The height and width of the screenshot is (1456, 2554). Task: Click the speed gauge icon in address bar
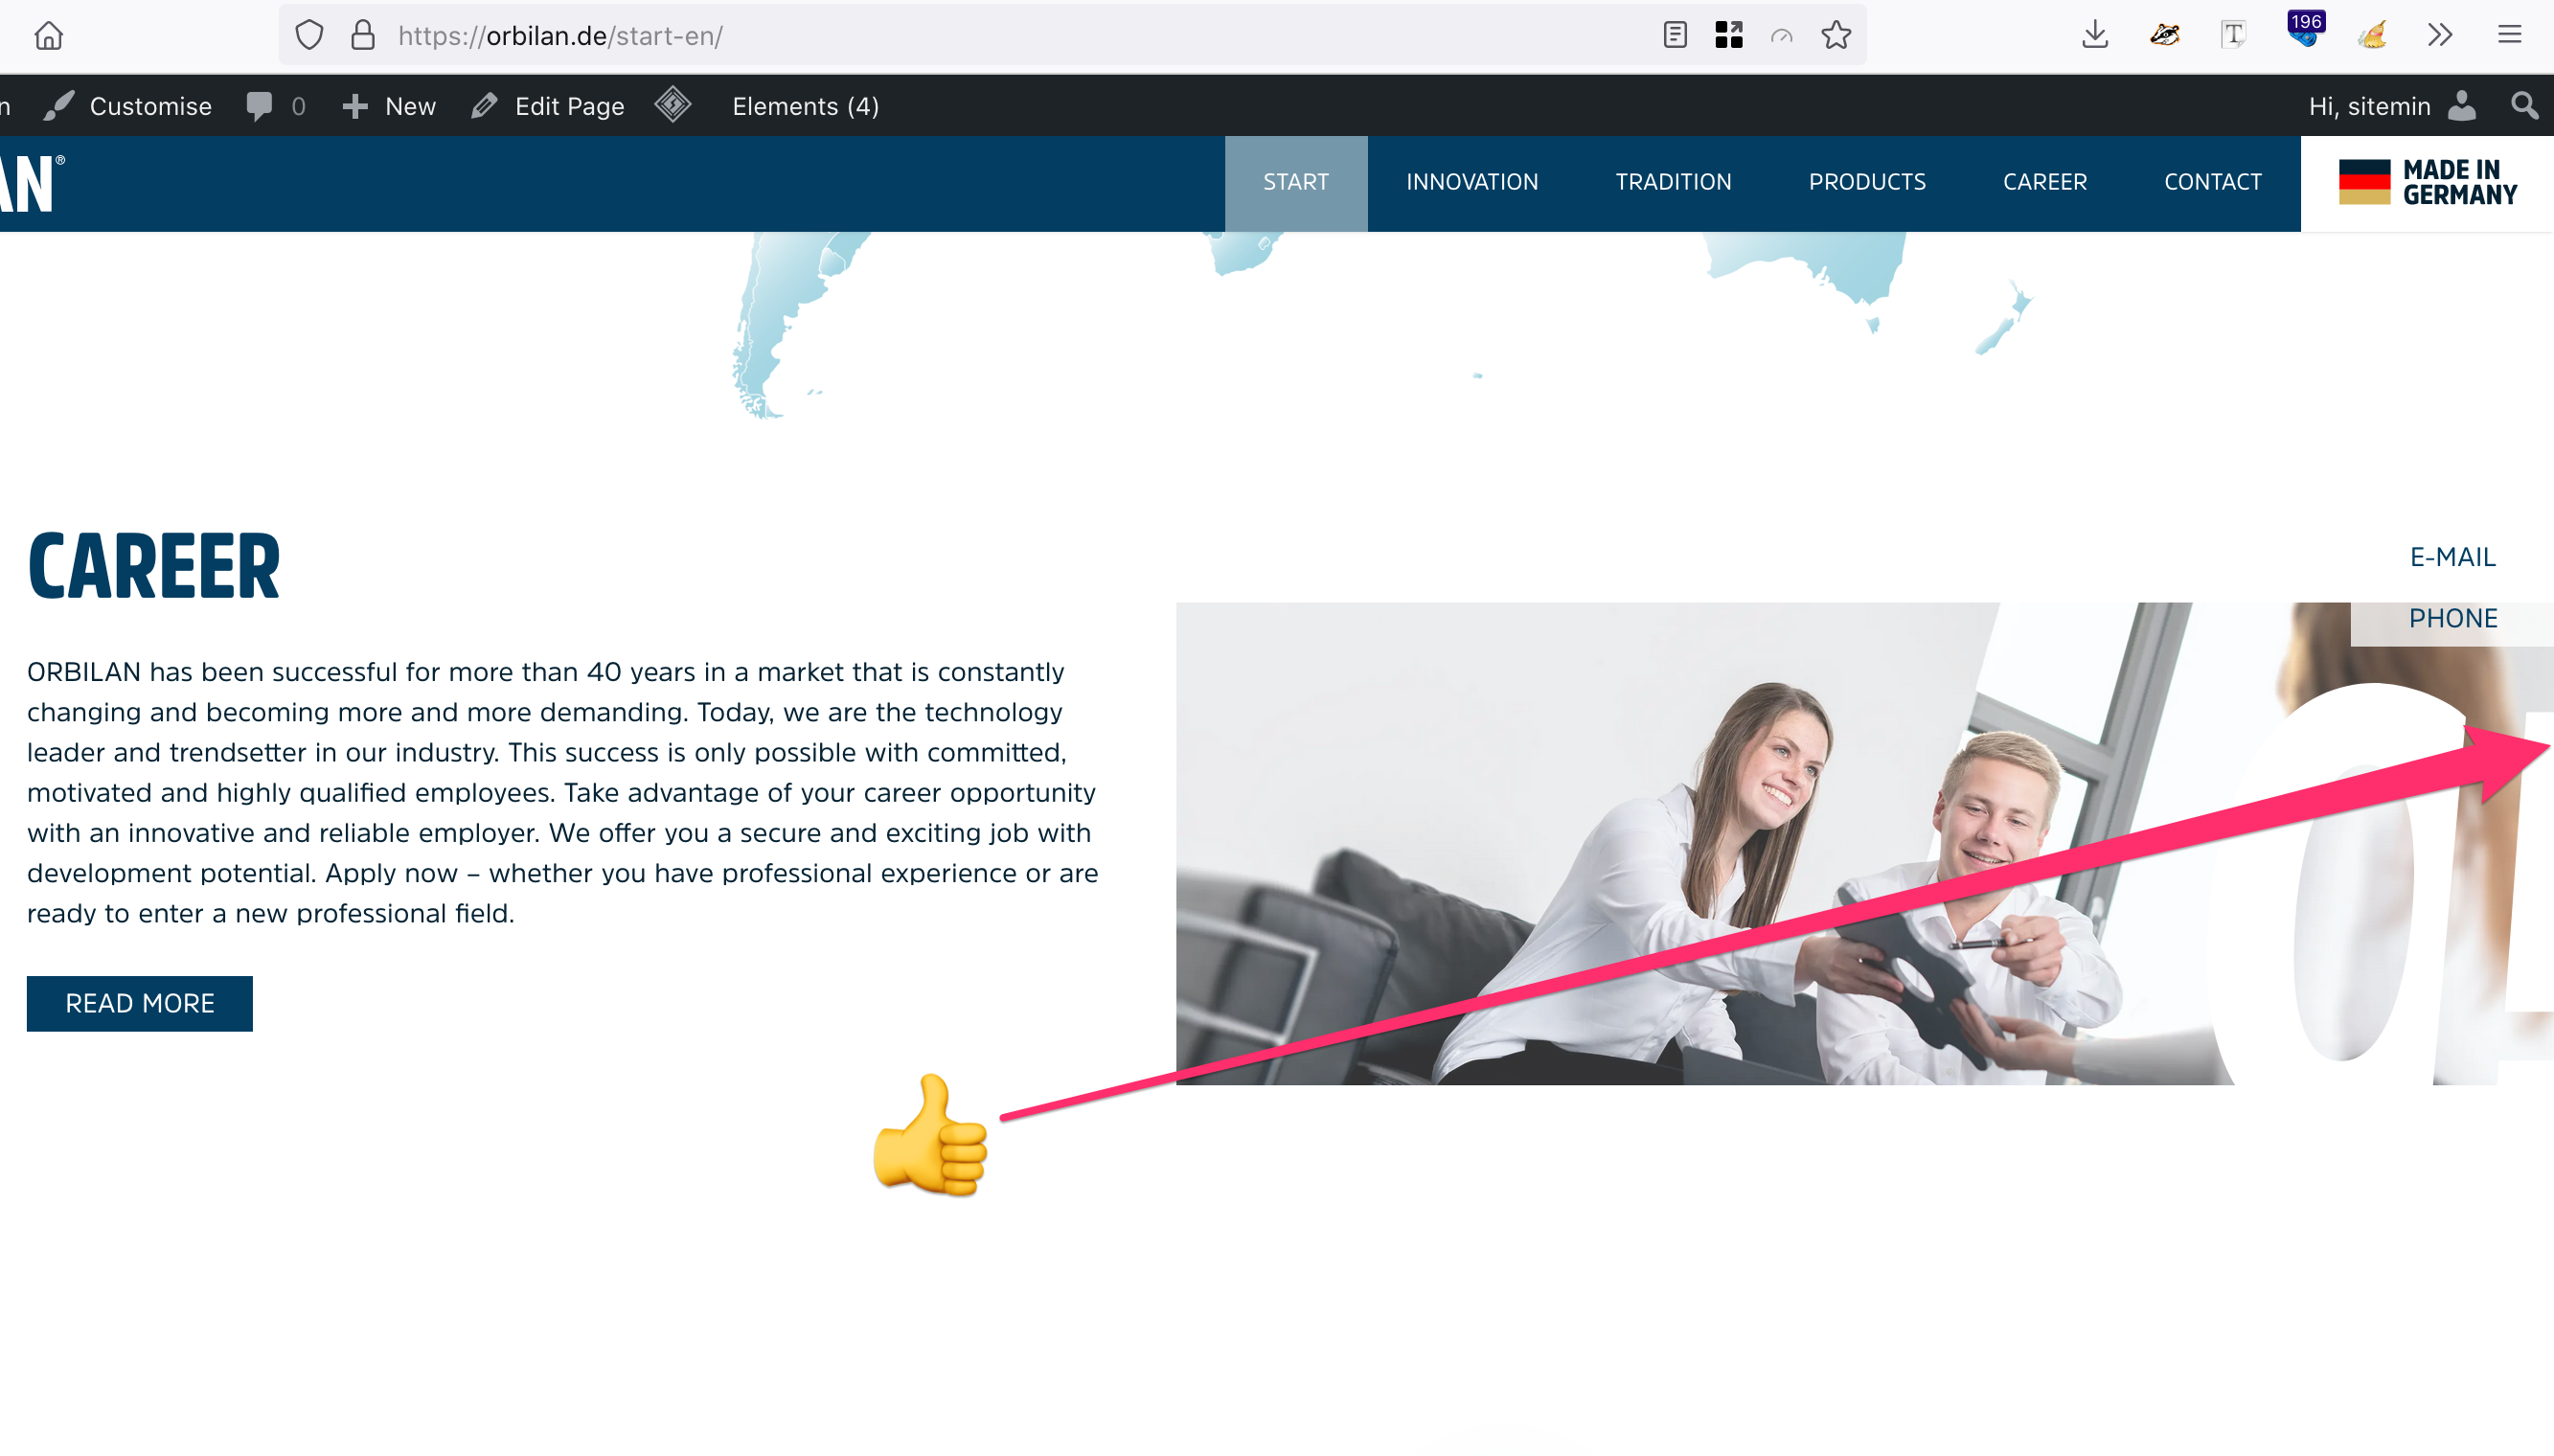coord(1781,37)
